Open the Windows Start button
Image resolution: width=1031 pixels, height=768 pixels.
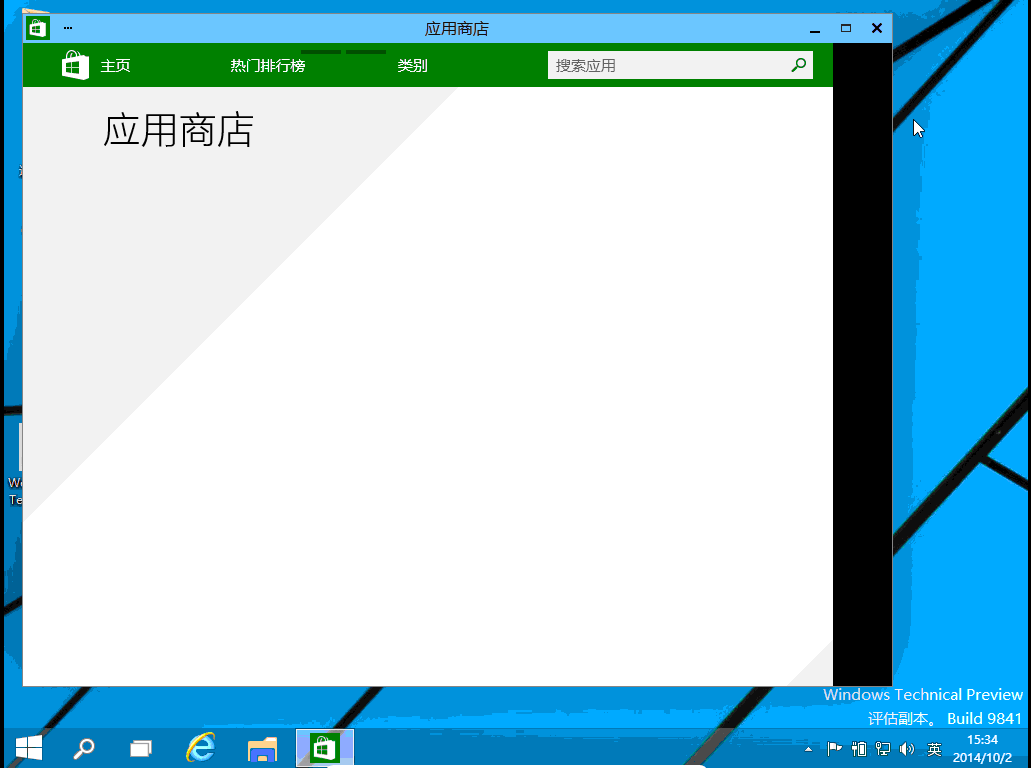coord(28,748)
